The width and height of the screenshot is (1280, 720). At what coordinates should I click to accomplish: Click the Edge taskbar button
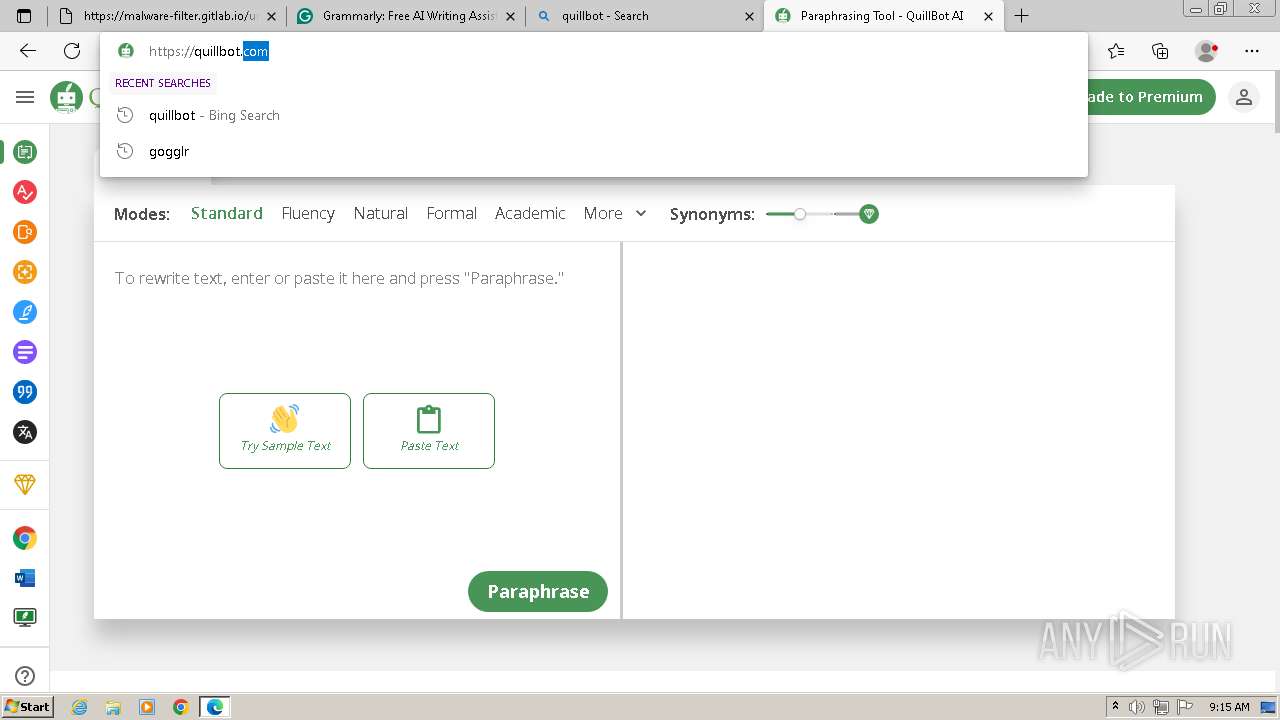pos(215,707)
